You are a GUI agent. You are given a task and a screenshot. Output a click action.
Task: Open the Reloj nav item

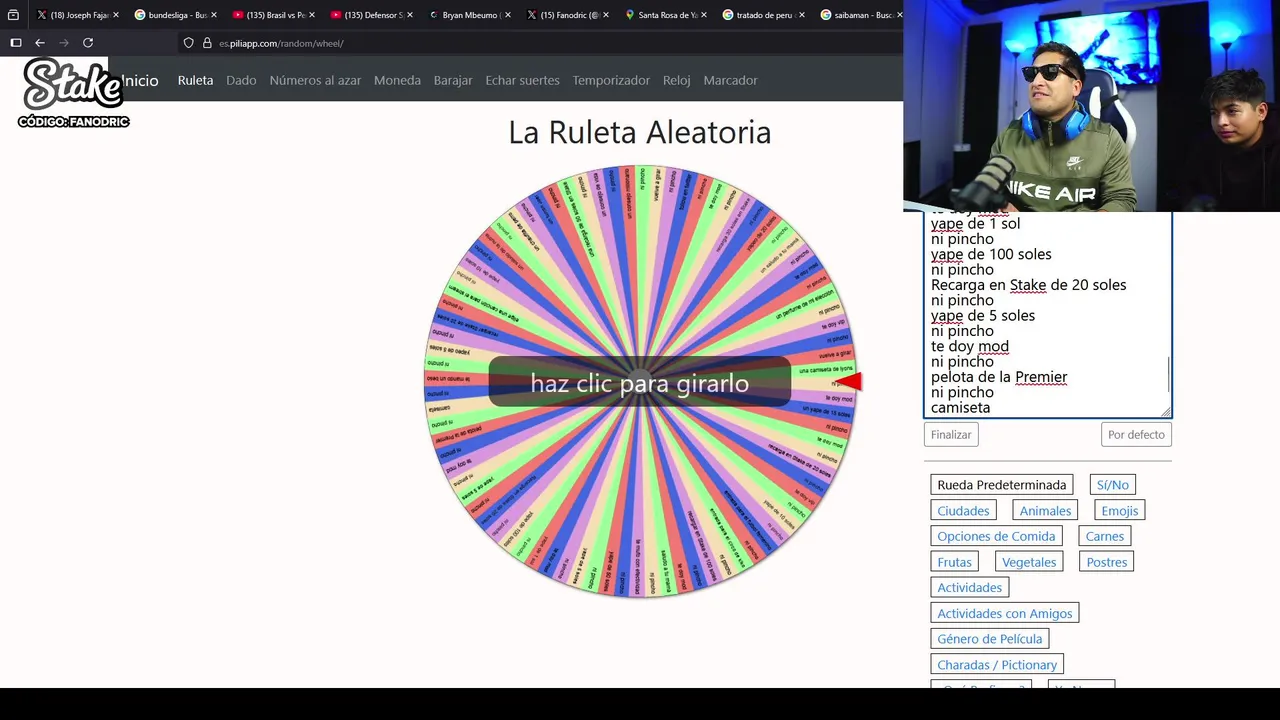[676, 80]
